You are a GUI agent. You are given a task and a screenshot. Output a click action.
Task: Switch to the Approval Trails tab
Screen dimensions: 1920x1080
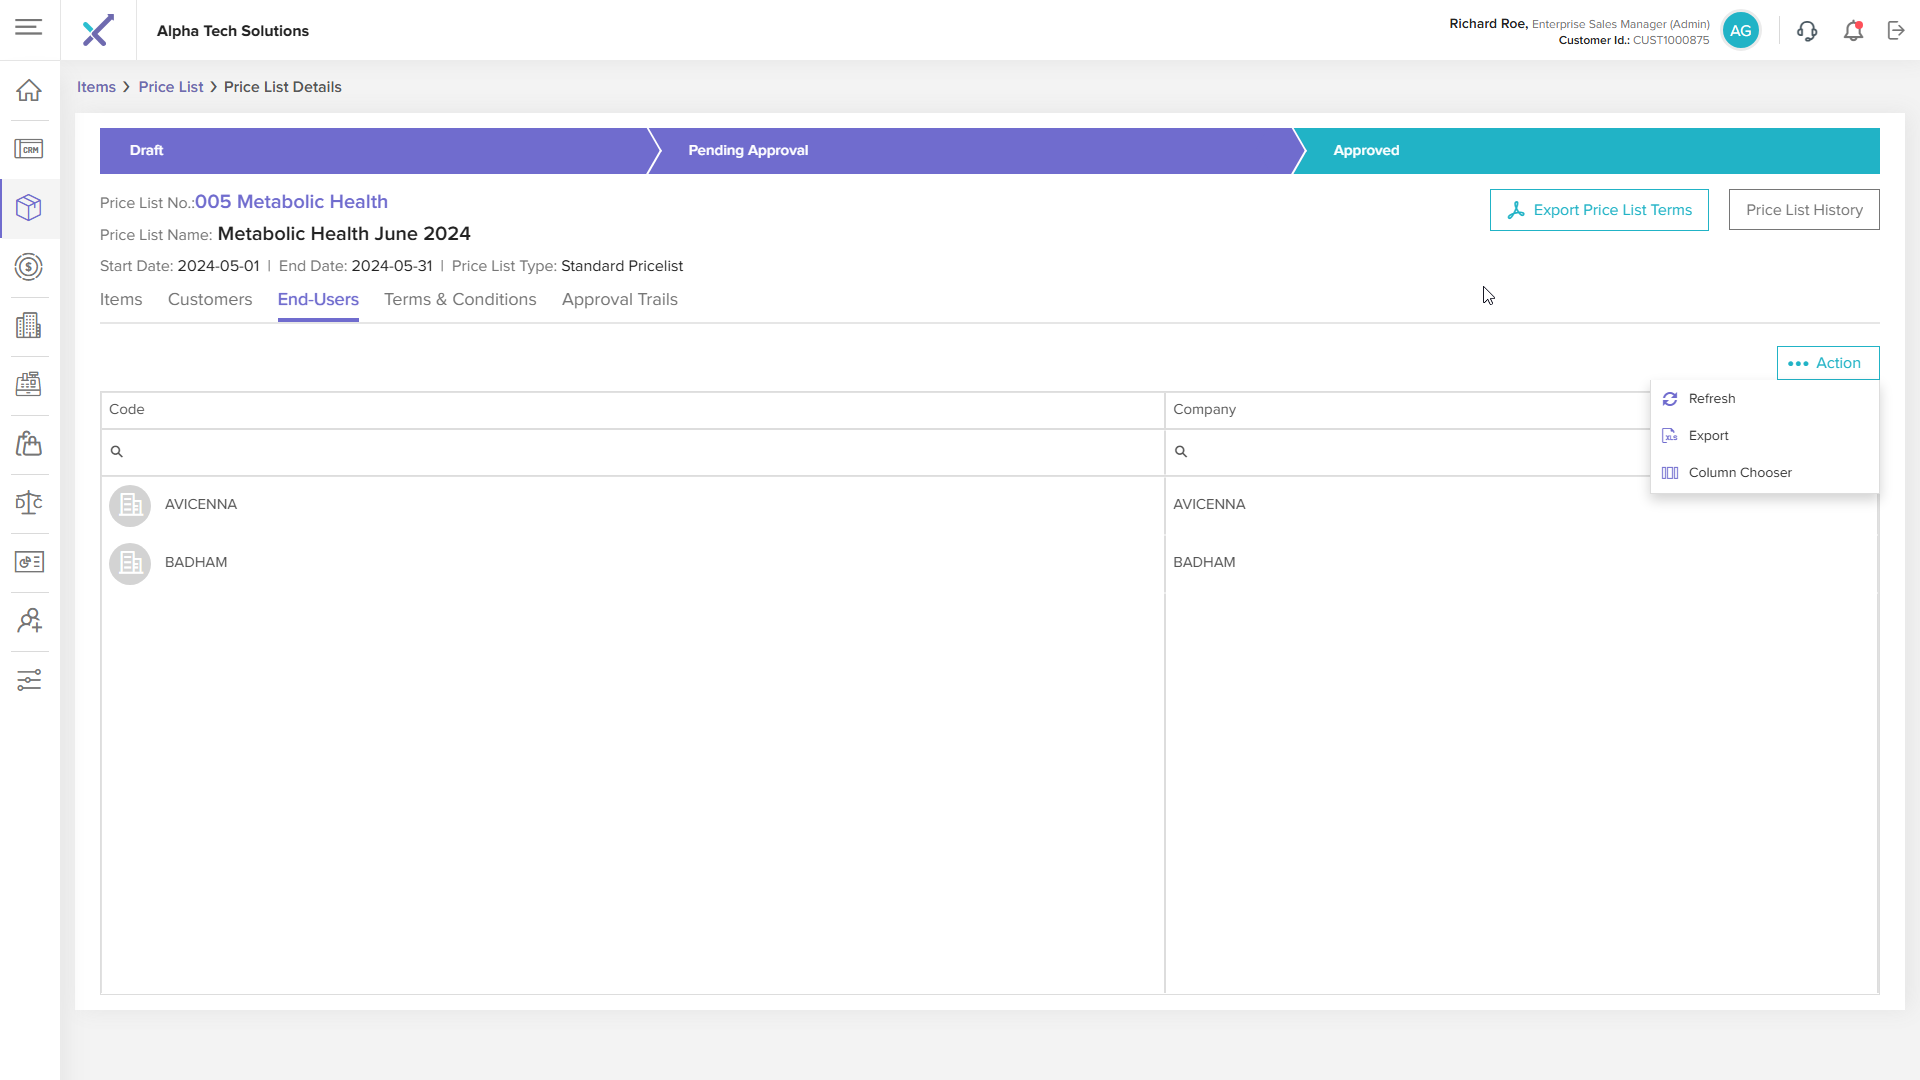(x=619, y=300)
